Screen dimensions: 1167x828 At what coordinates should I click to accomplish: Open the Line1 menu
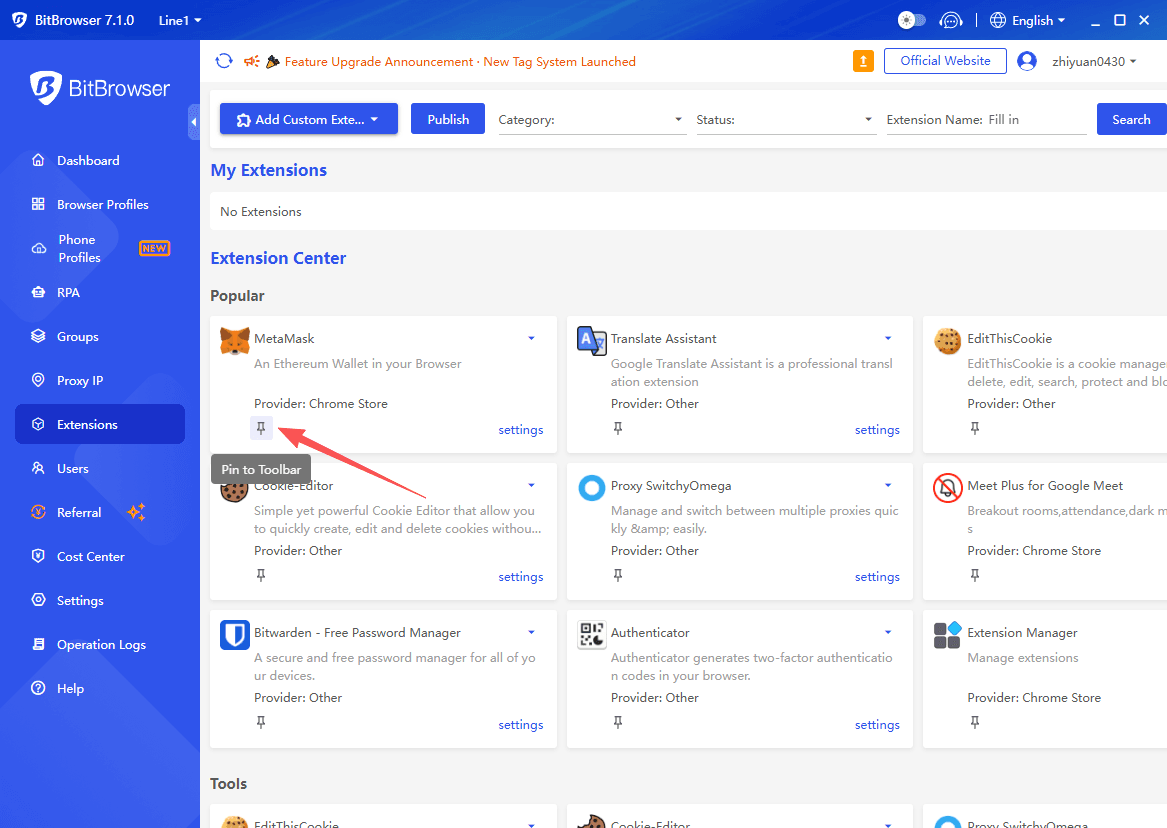[179, 19]
